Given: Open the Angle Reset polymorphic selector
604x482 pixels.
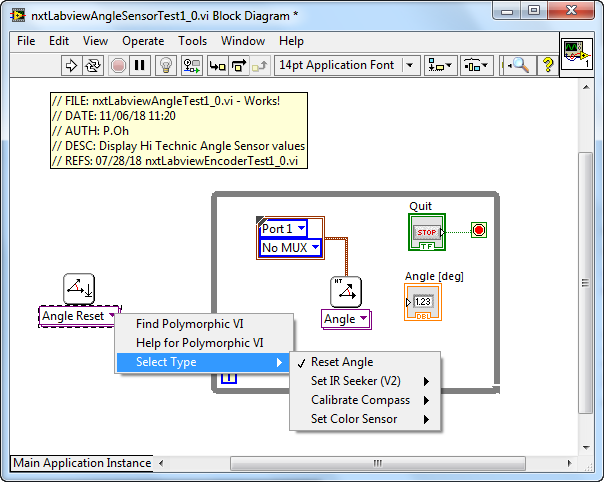Looking at the screenshot, I should pyautogui.click(x=79, y=316).
